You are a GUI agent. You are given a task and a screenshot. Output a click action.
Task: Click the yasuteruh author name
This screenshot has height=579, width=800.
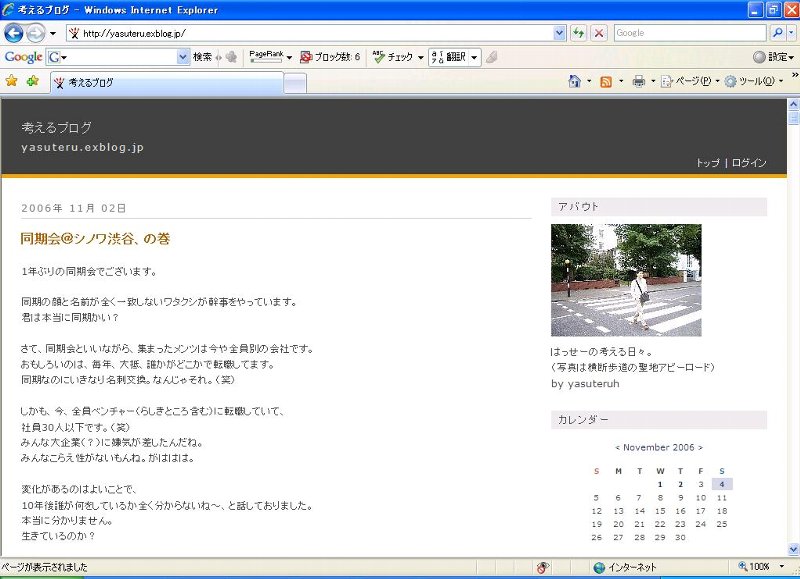(591, 384)
